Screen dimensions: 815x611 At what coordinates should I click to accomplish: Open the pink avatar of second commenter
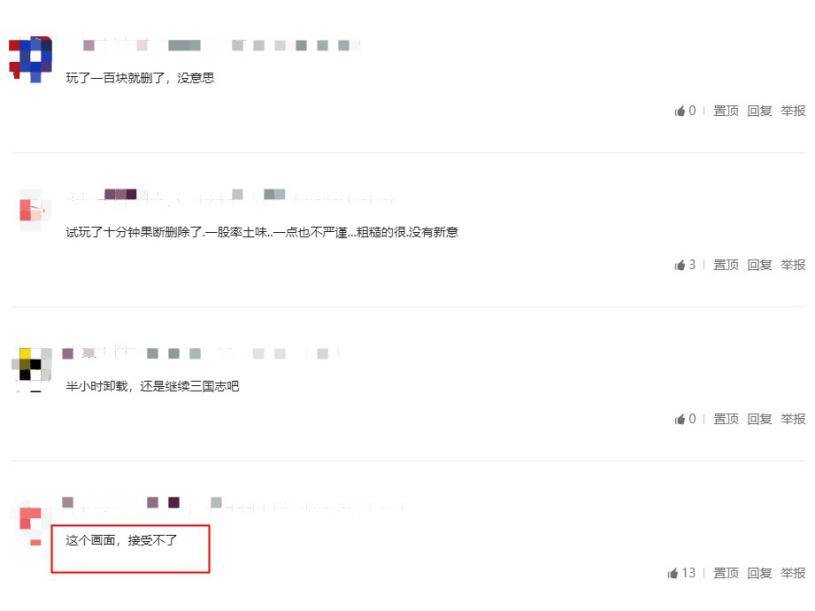(x=32, y=210)
